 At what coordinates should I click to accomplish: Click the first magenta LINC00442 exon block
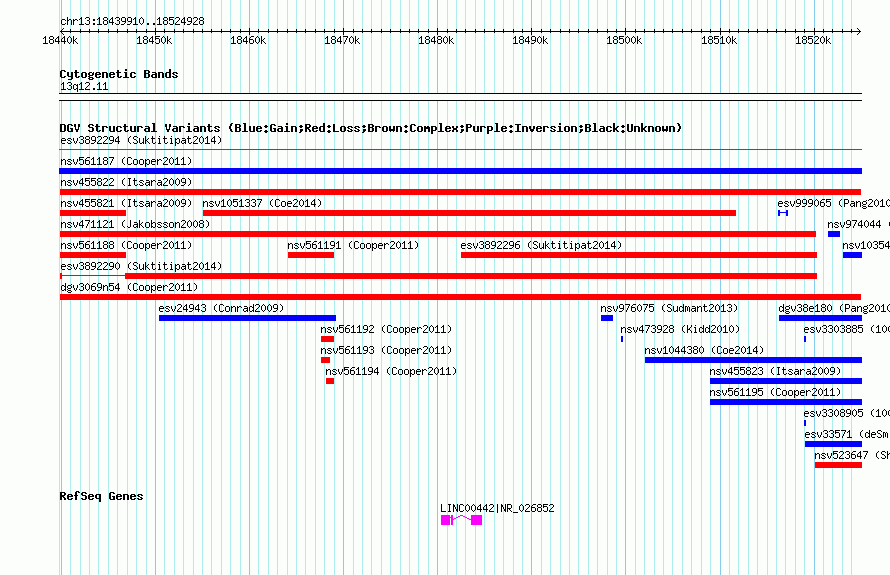click(446, 520)
